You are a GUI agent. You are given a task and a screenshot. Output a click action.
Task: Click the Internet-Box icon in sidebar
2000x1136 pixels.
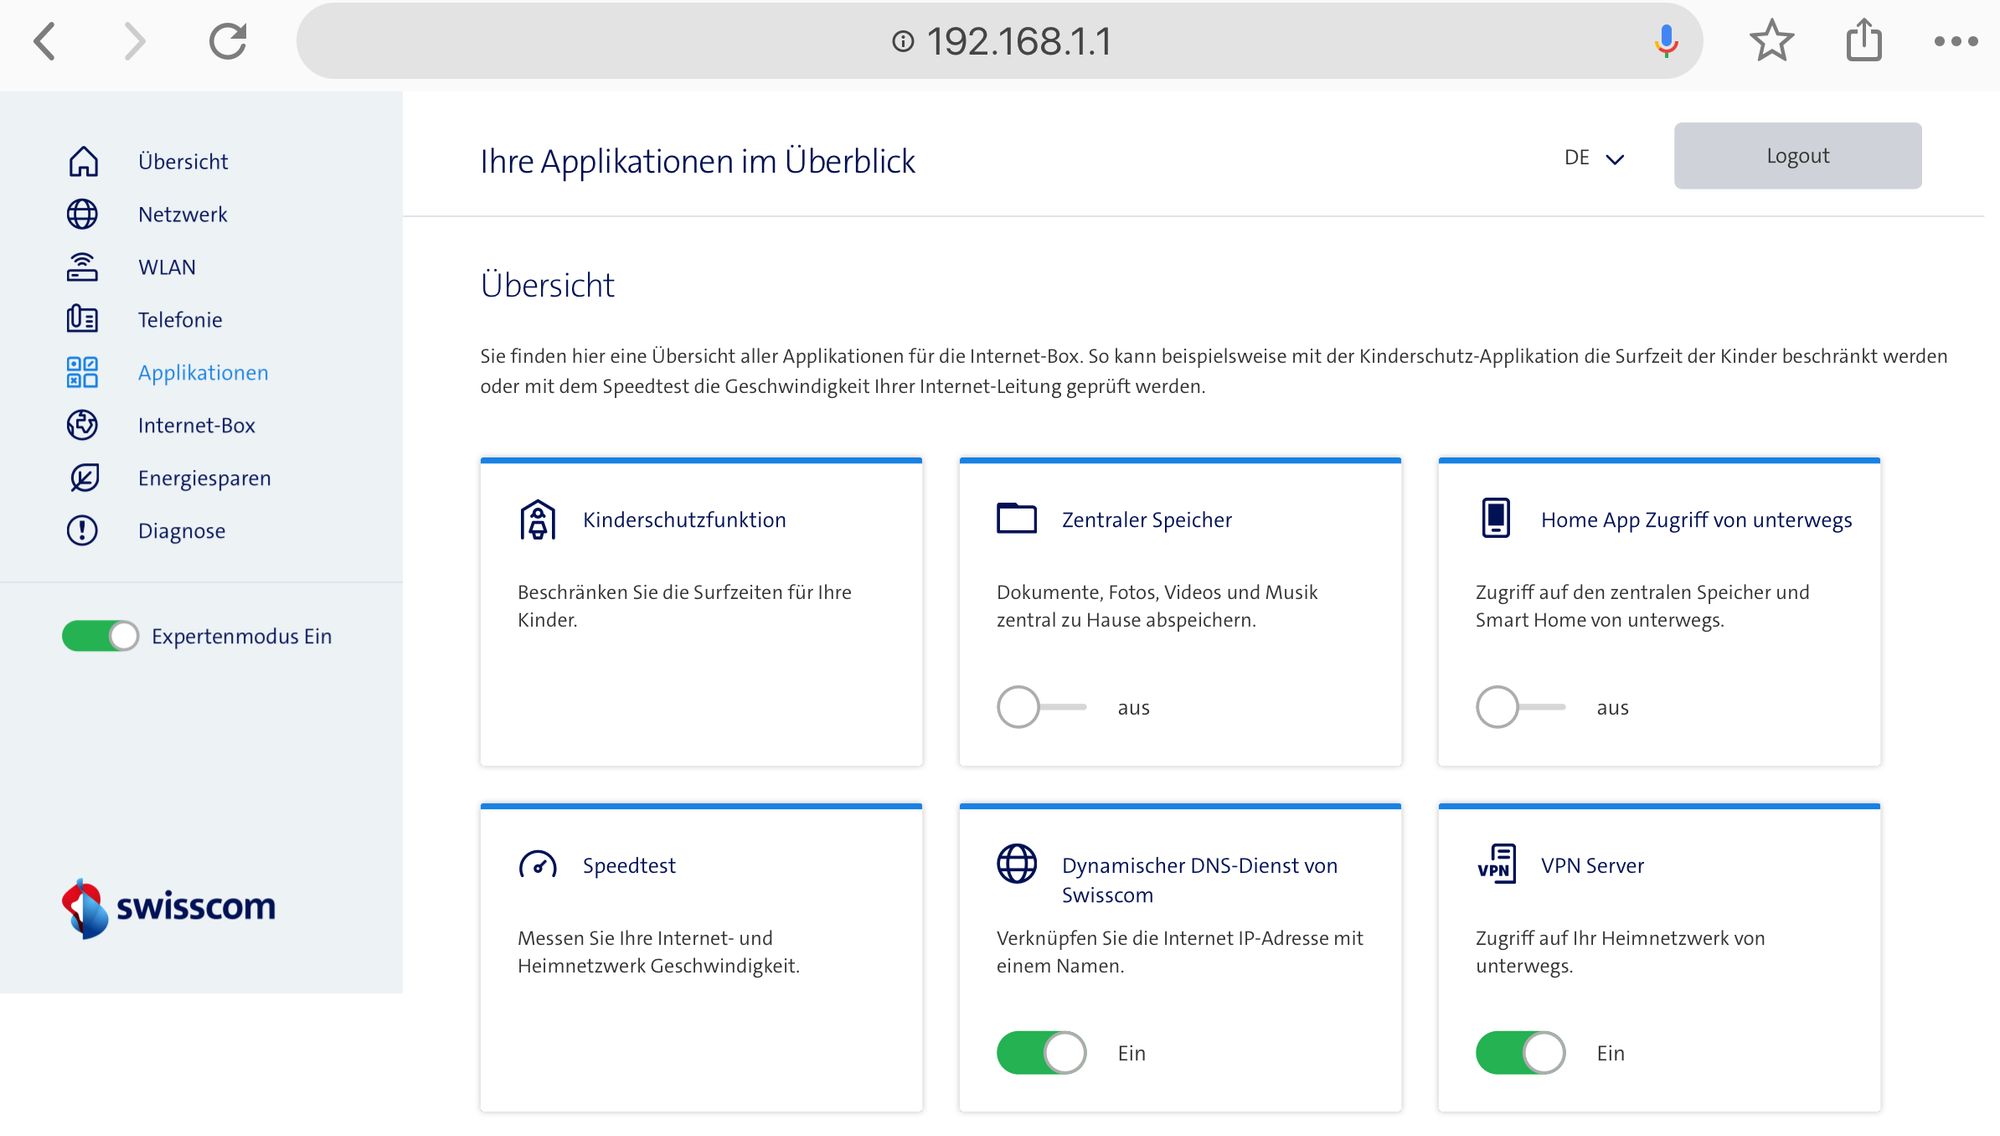point(82,425)
